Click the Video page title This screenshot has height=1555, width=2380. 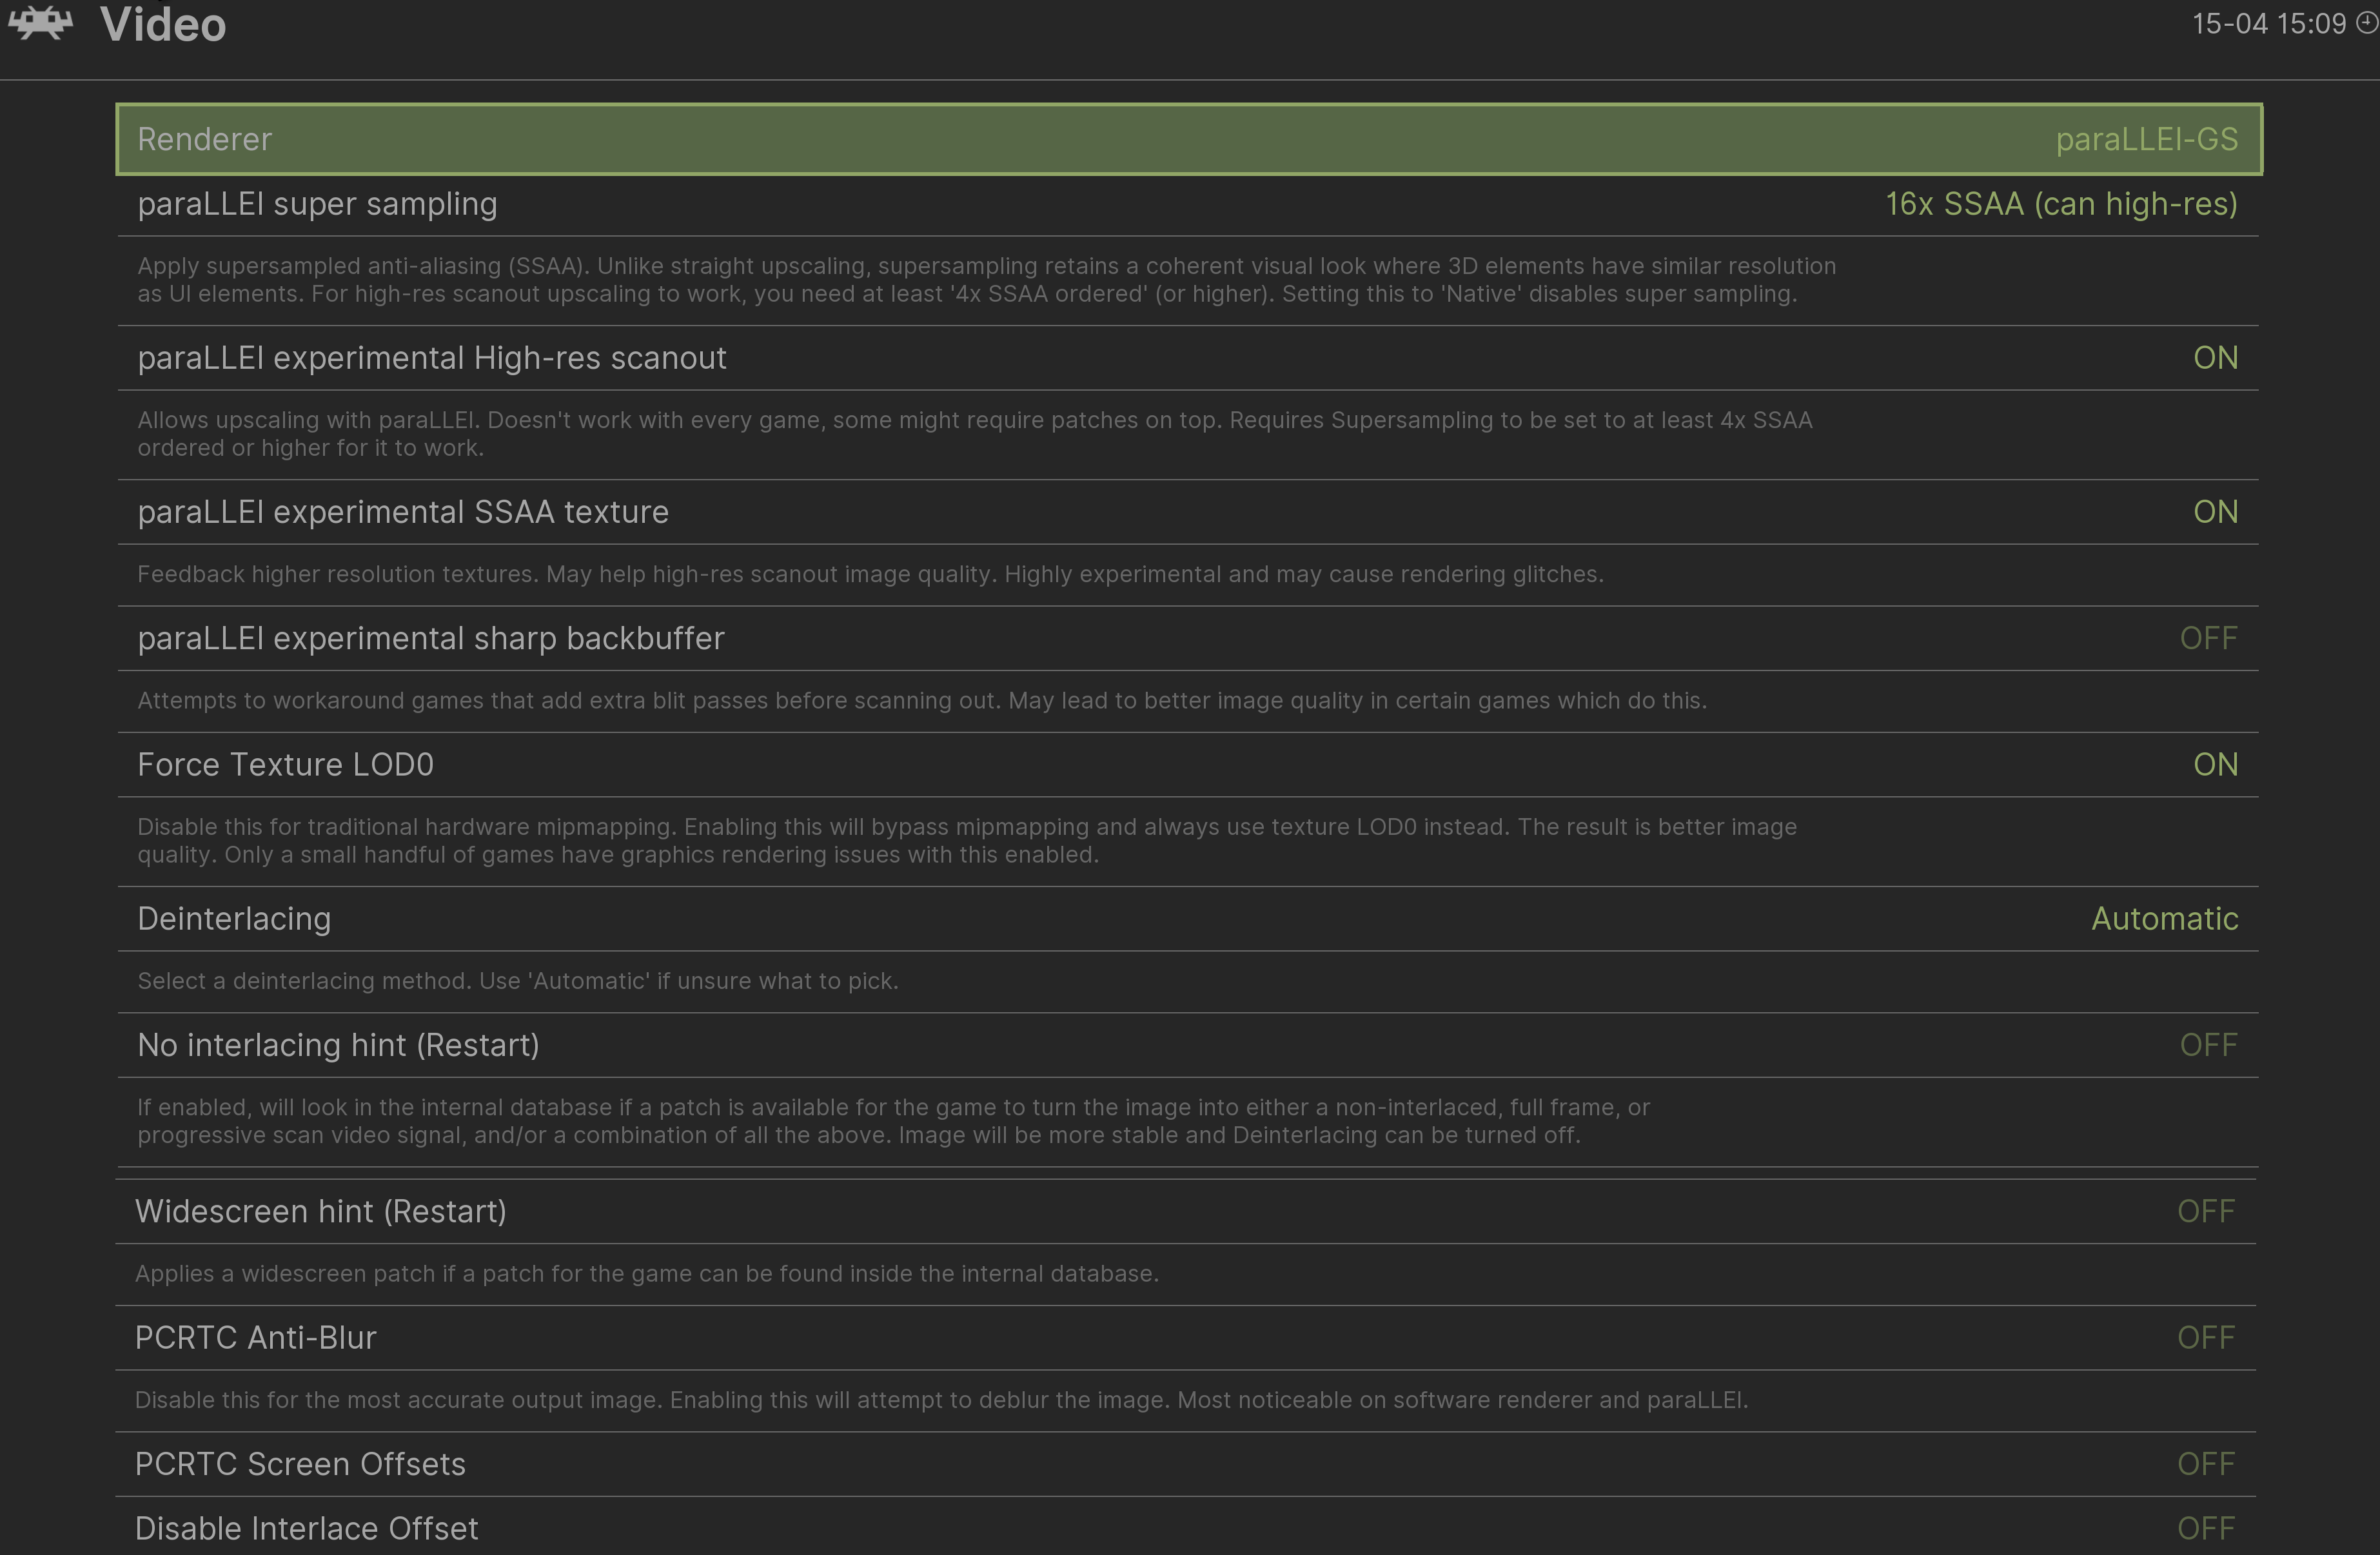click(163, 24)
